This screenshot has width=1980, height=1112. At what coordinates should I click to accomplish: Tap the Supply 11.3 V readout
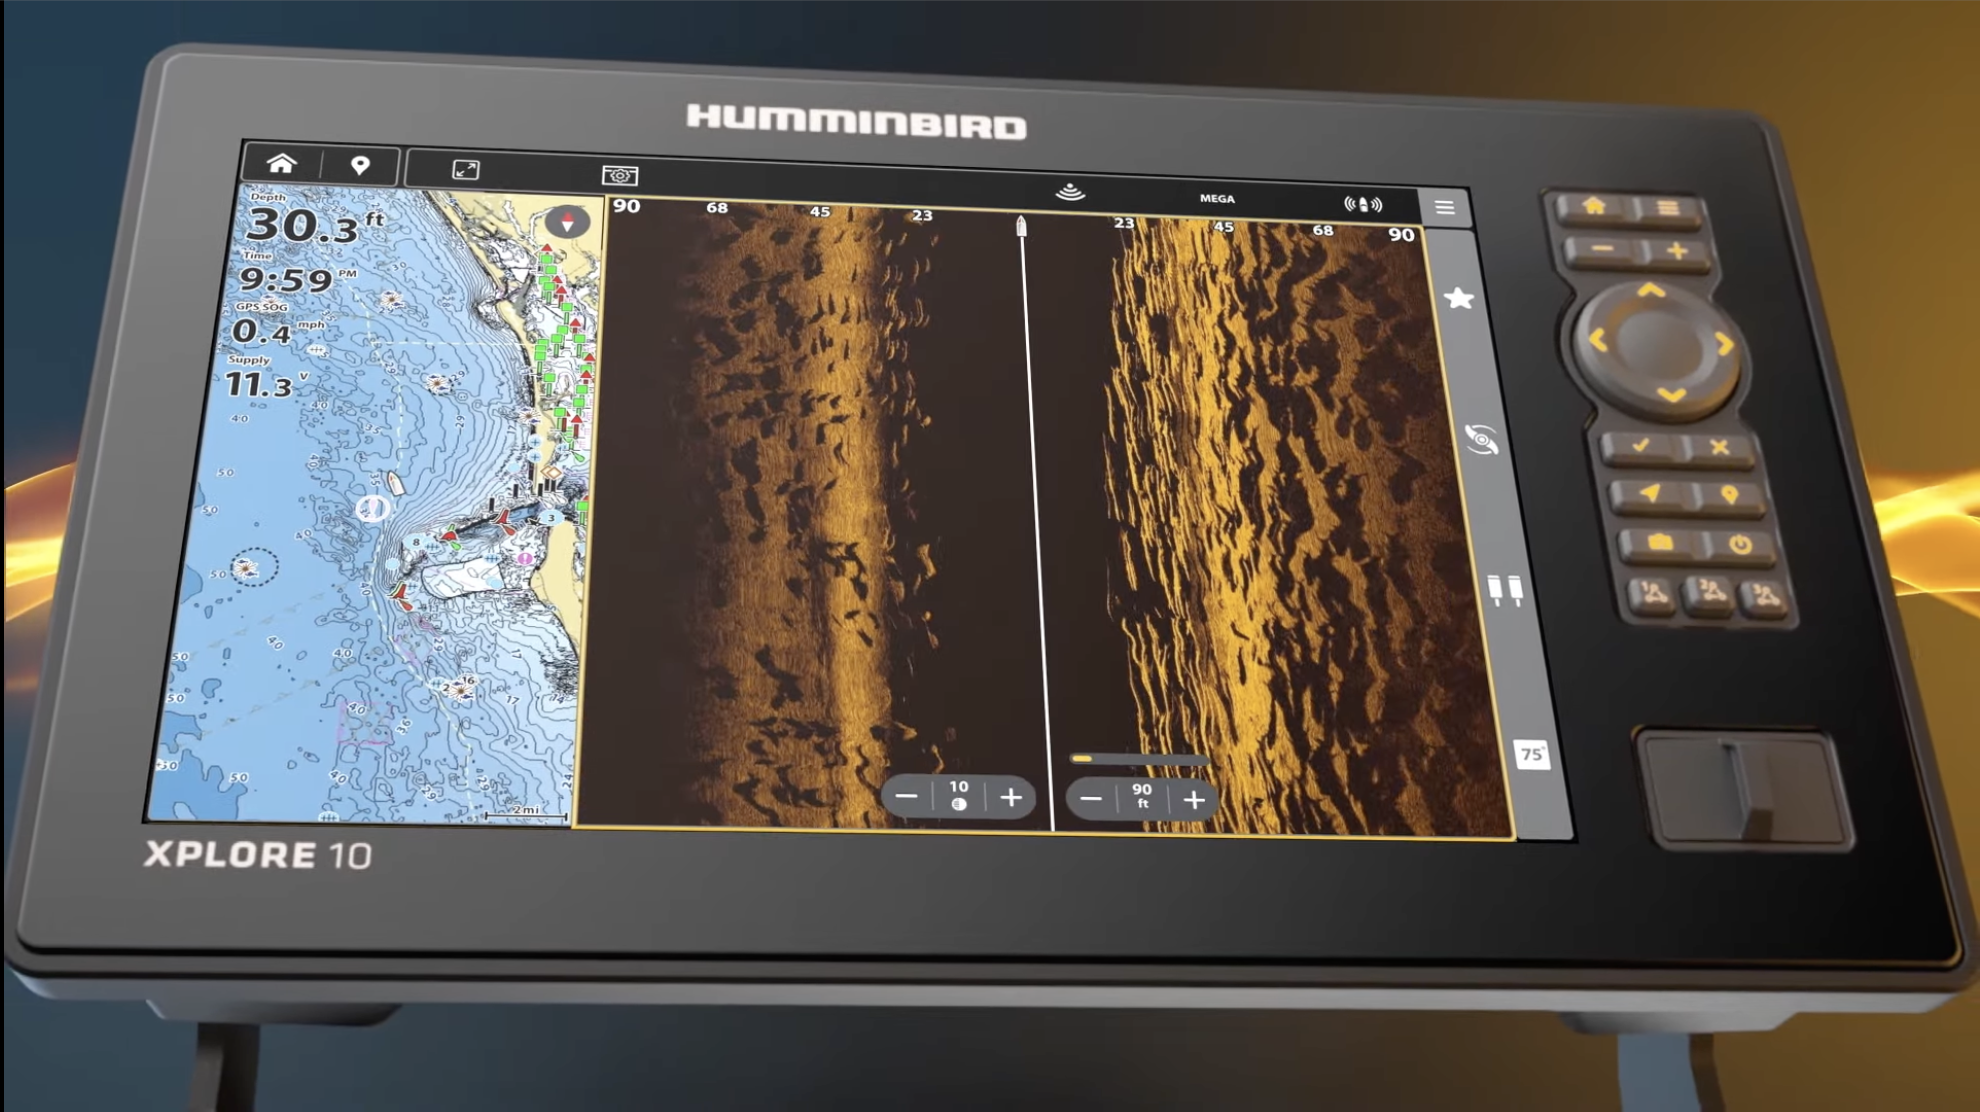click(266, 379)
